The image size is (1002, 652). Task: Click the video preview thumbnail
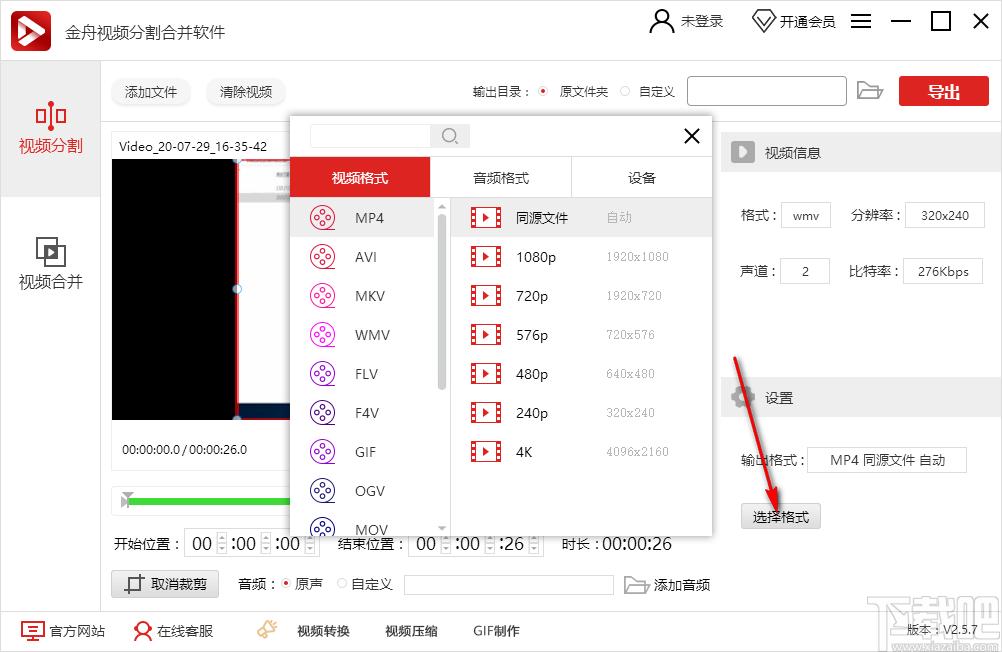[201, 289]
